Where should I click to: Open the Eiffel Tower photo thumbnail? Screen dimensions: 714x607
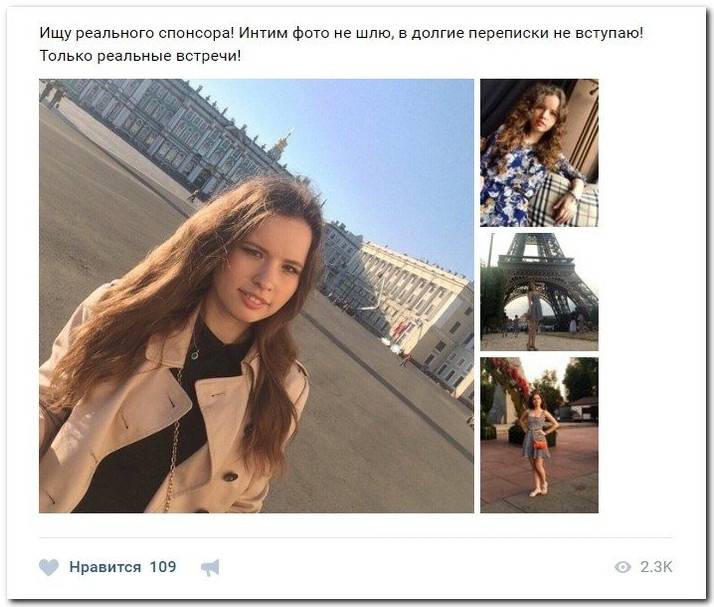click(539, 292)
